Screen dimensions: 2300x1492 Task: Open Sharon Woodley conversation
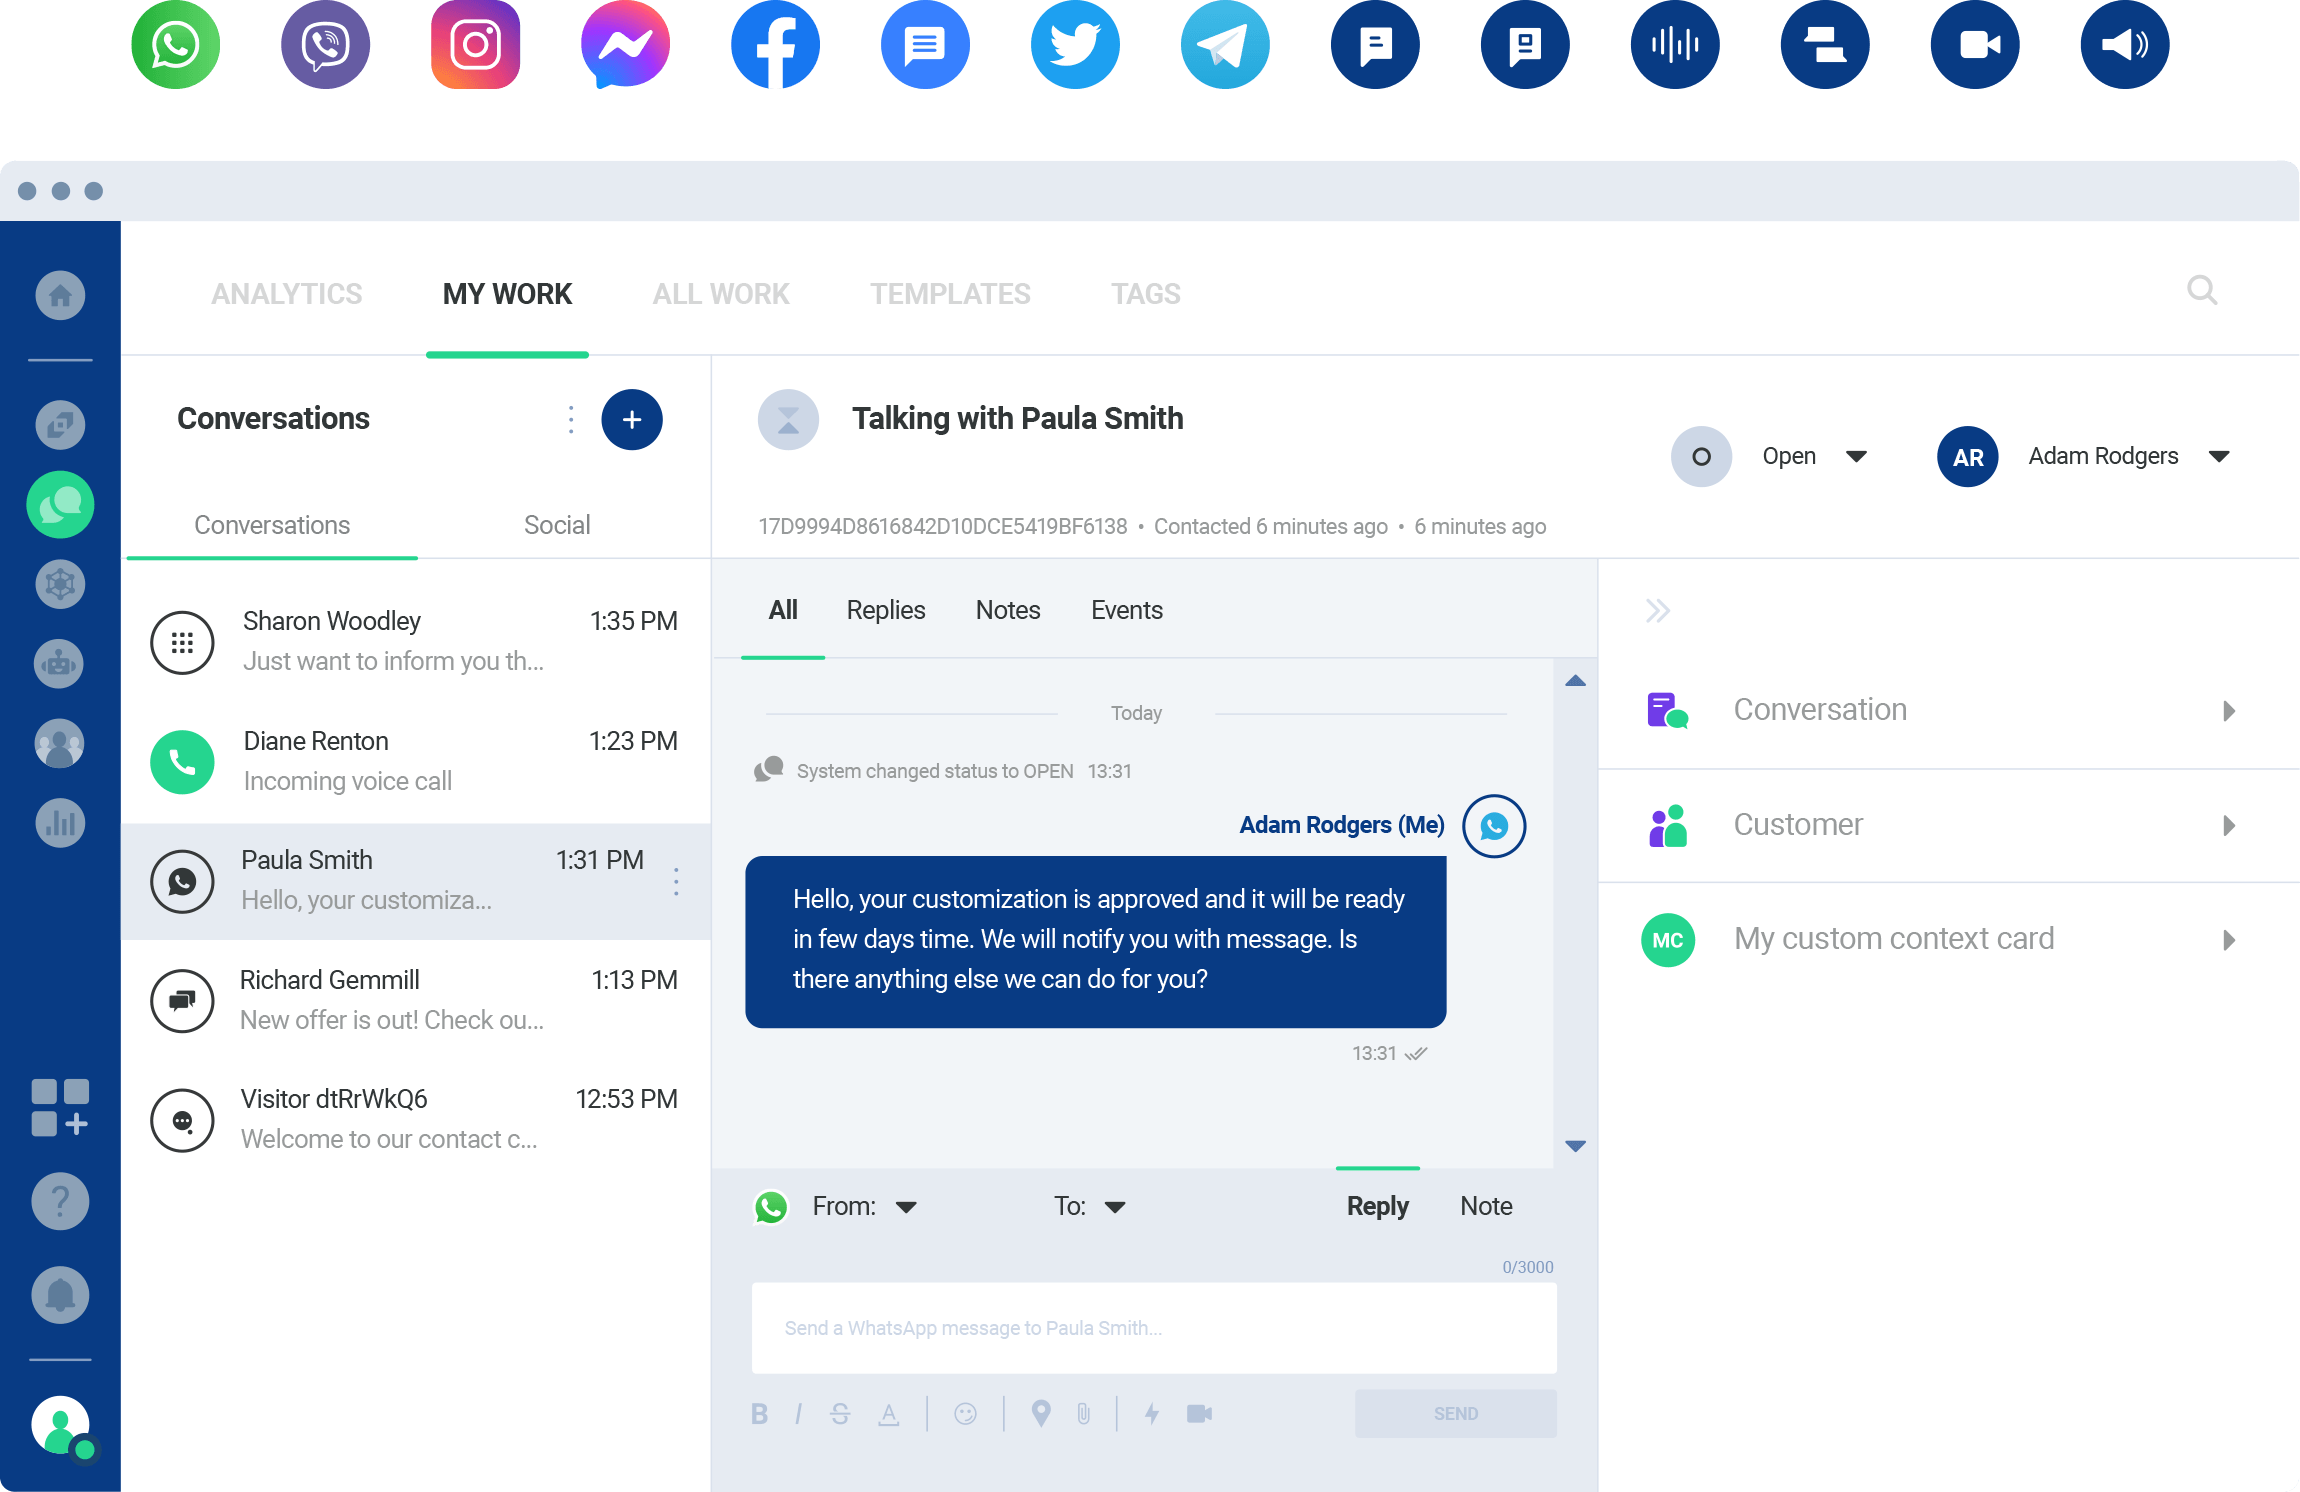[416, 641]
